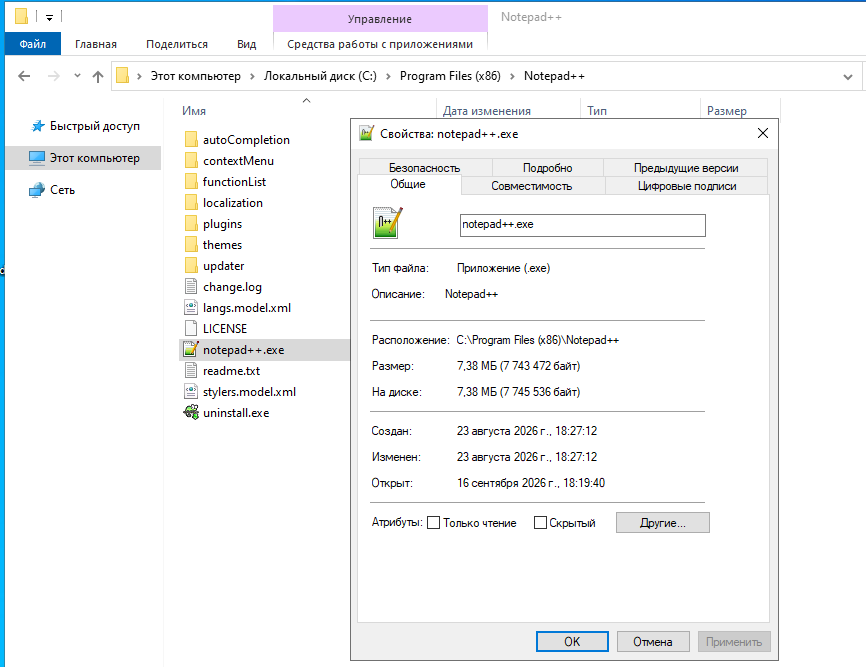The image size is (866, 667).
Task: Click the readme.txt file icon
Action: pyautogui.click(x=191, y=370)
